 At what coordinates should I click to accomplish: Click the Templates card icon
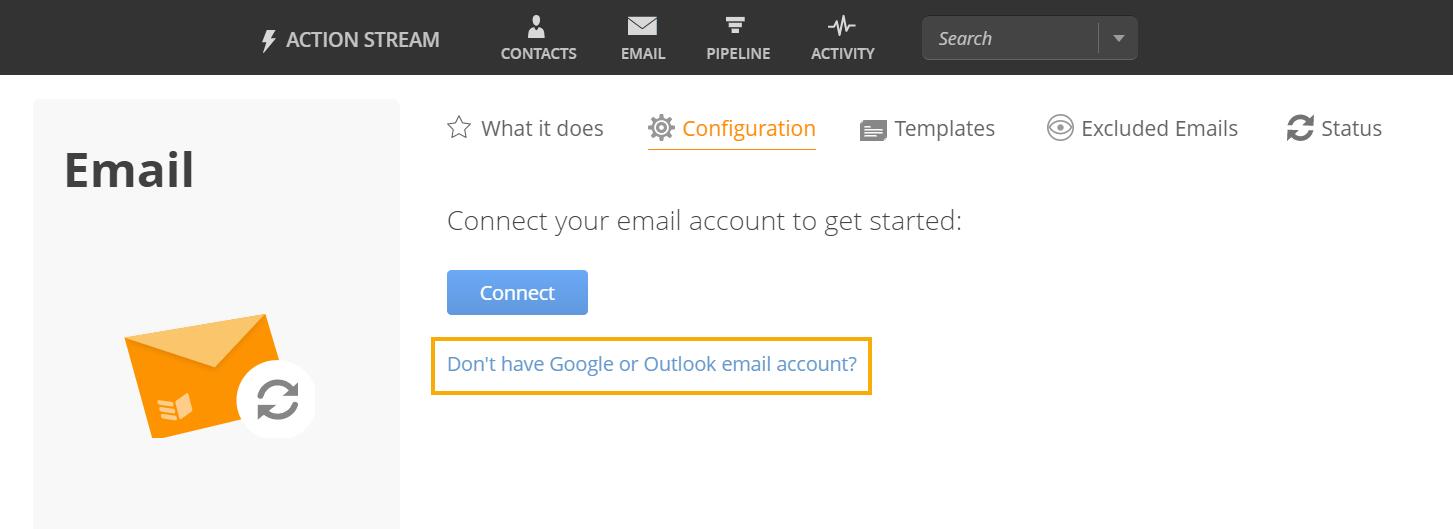tap(873, 130)
